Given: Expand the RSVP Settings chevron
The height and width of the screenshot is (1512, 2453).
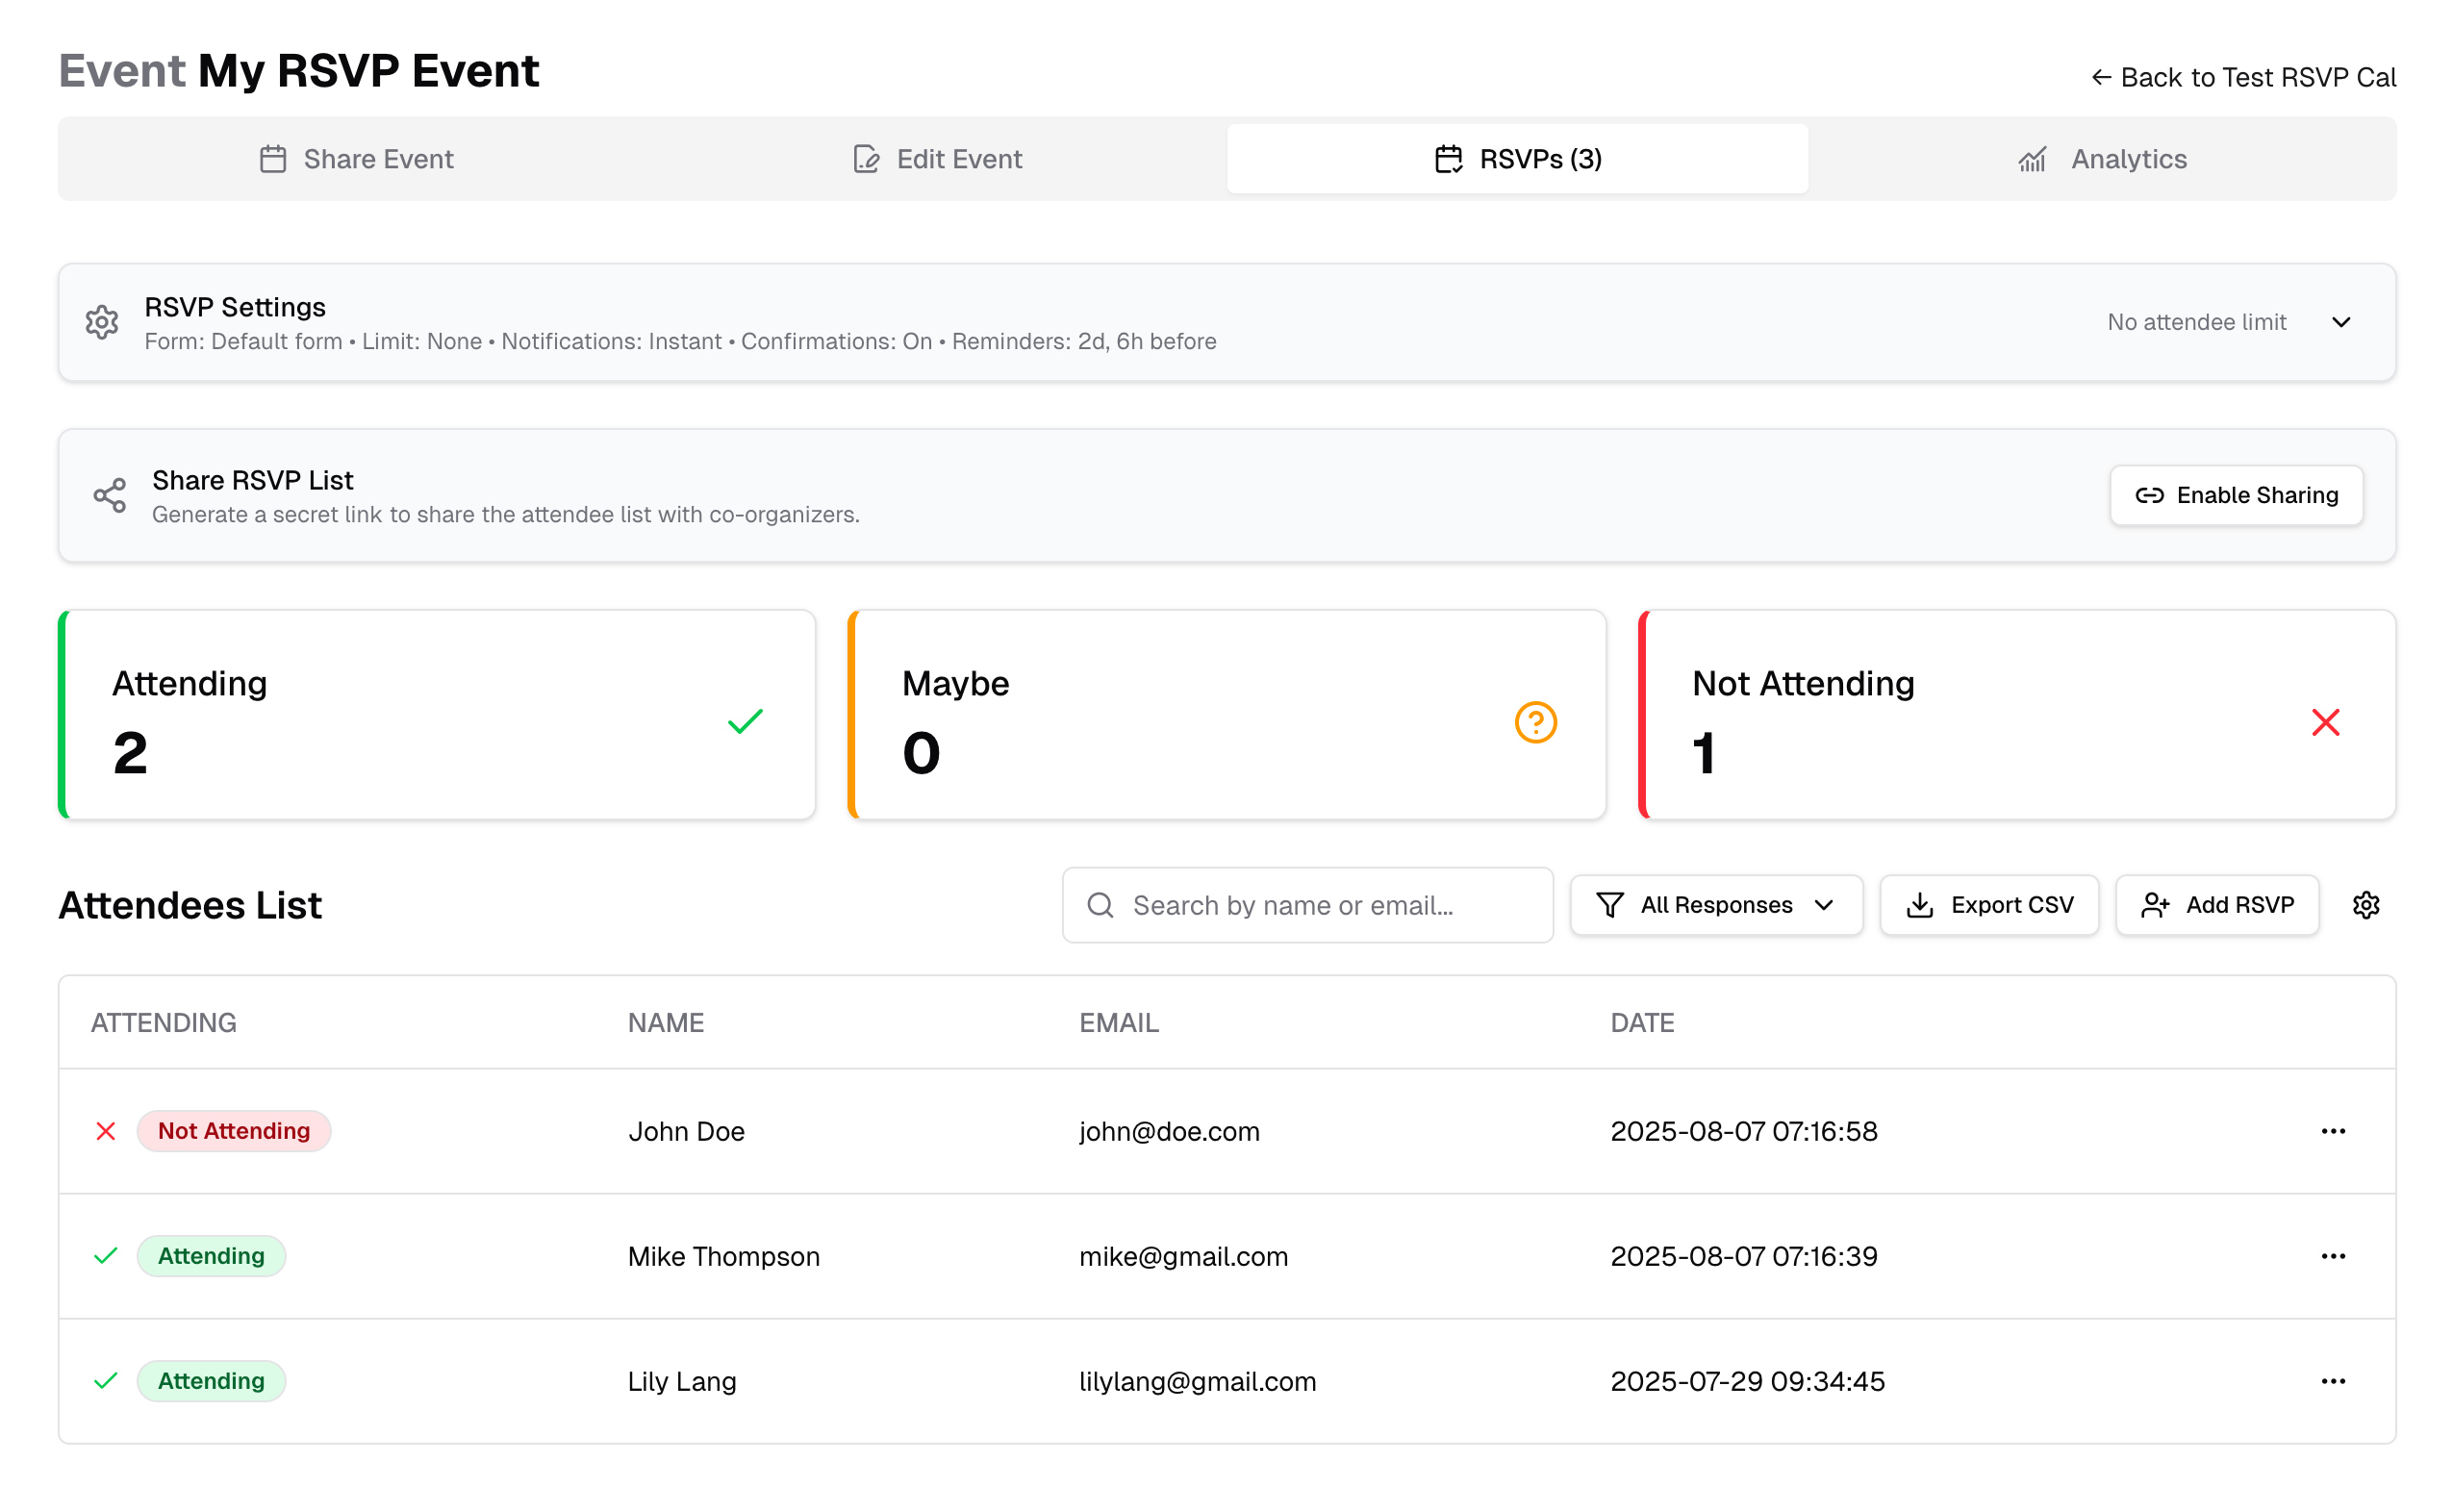Looking at the screenshot, I should tap(2340, 322).
